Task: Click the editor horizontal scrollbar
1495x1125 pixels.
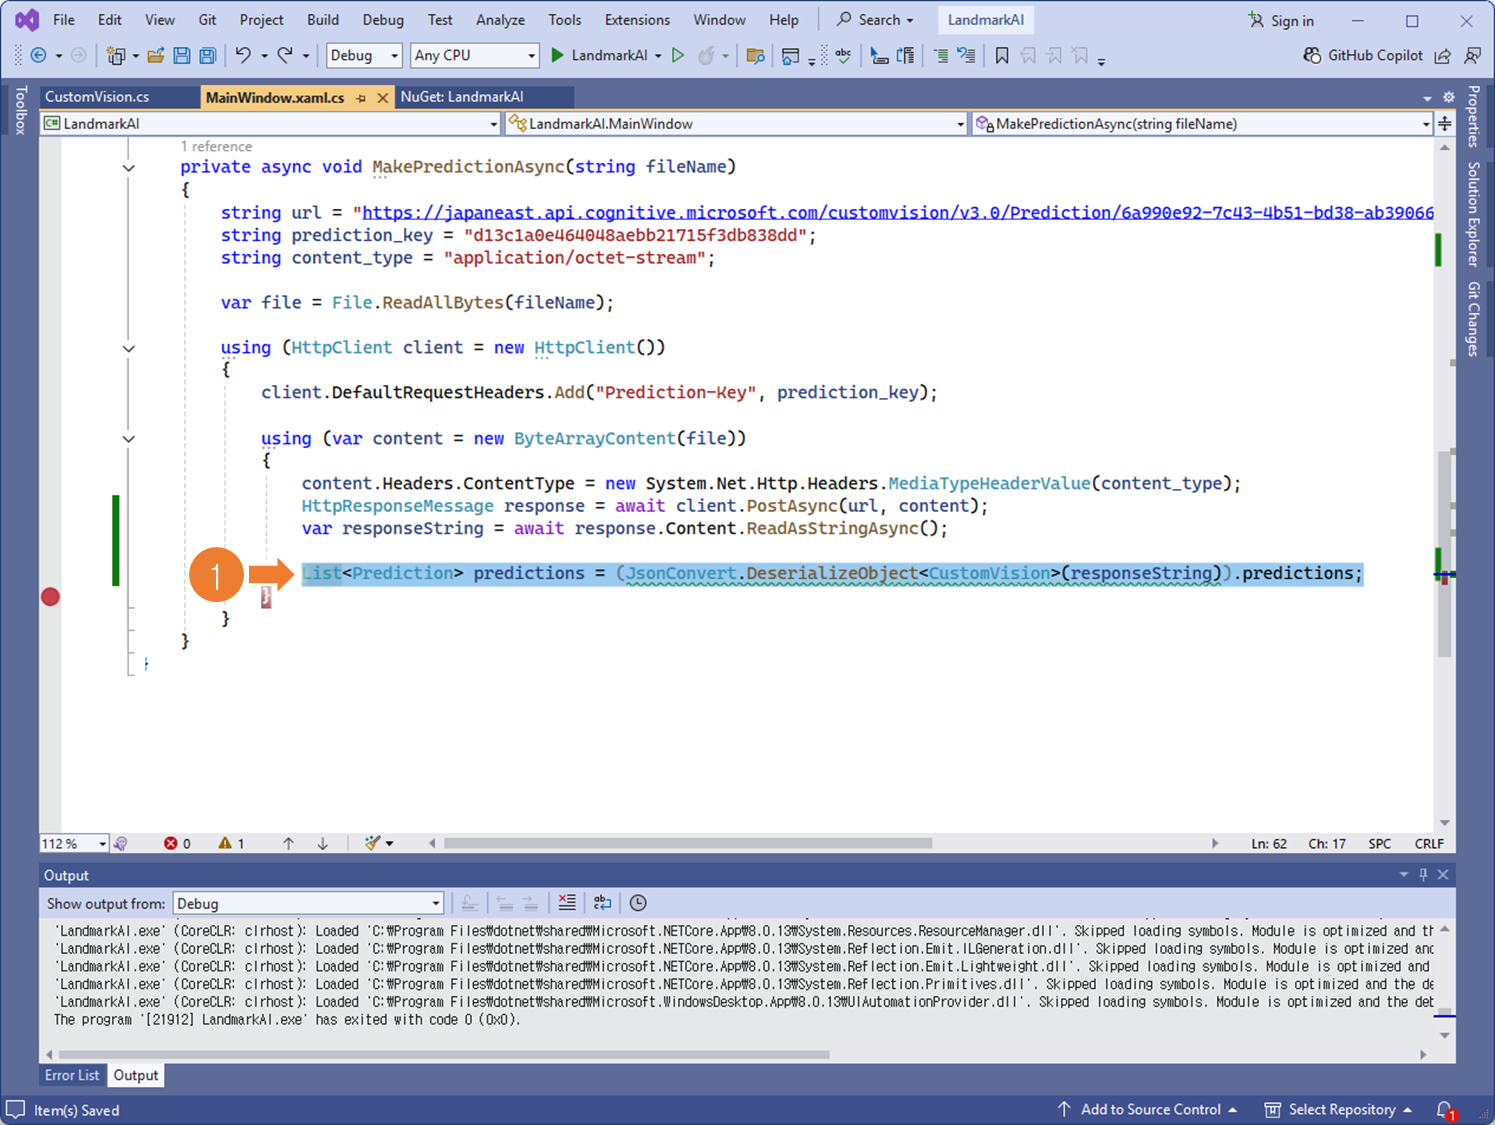Action: tap(688, 844)
